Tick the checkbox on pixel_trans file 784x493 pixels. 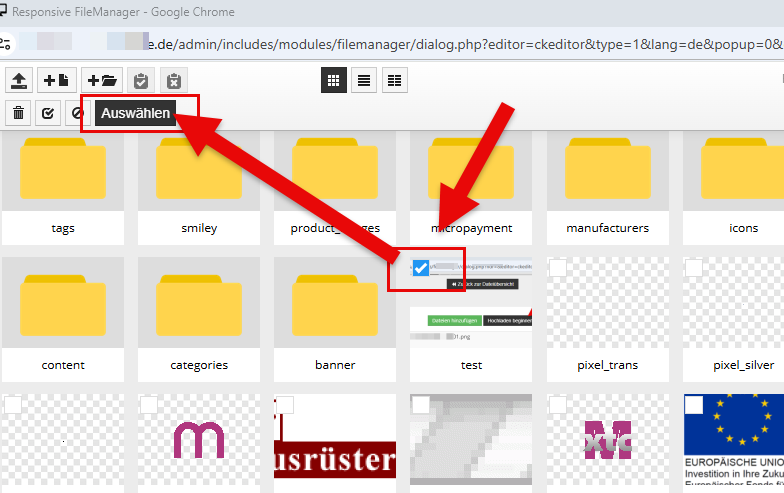[x=558, y=267]
